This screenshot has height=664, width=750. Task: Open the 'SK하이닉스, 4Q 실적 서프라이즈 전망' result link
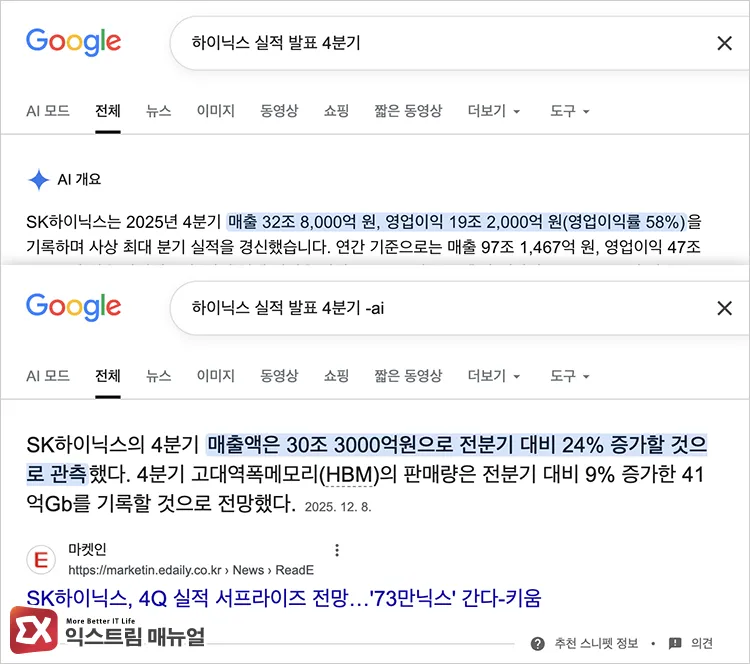coord(284,598)
